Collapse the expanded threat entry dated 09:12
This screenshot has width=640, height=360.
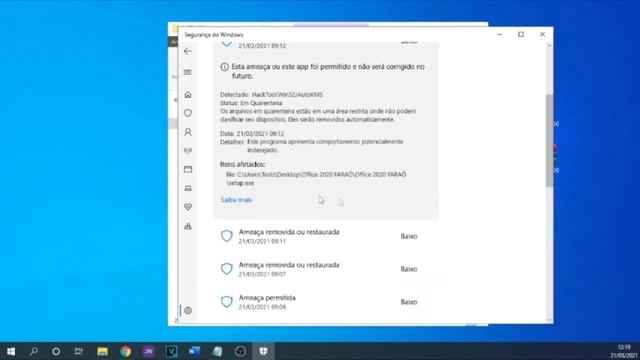click(x=326, y=44)
